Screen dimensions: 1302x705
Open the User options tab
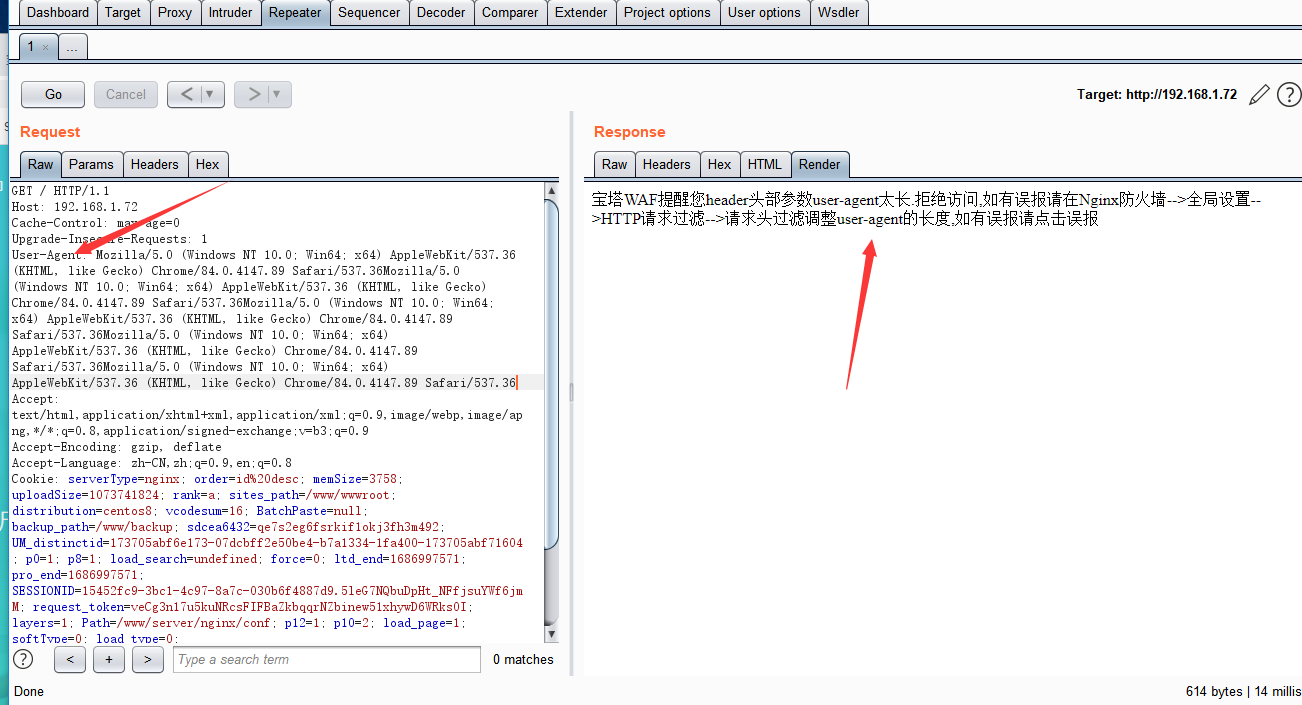click(764, 13)
